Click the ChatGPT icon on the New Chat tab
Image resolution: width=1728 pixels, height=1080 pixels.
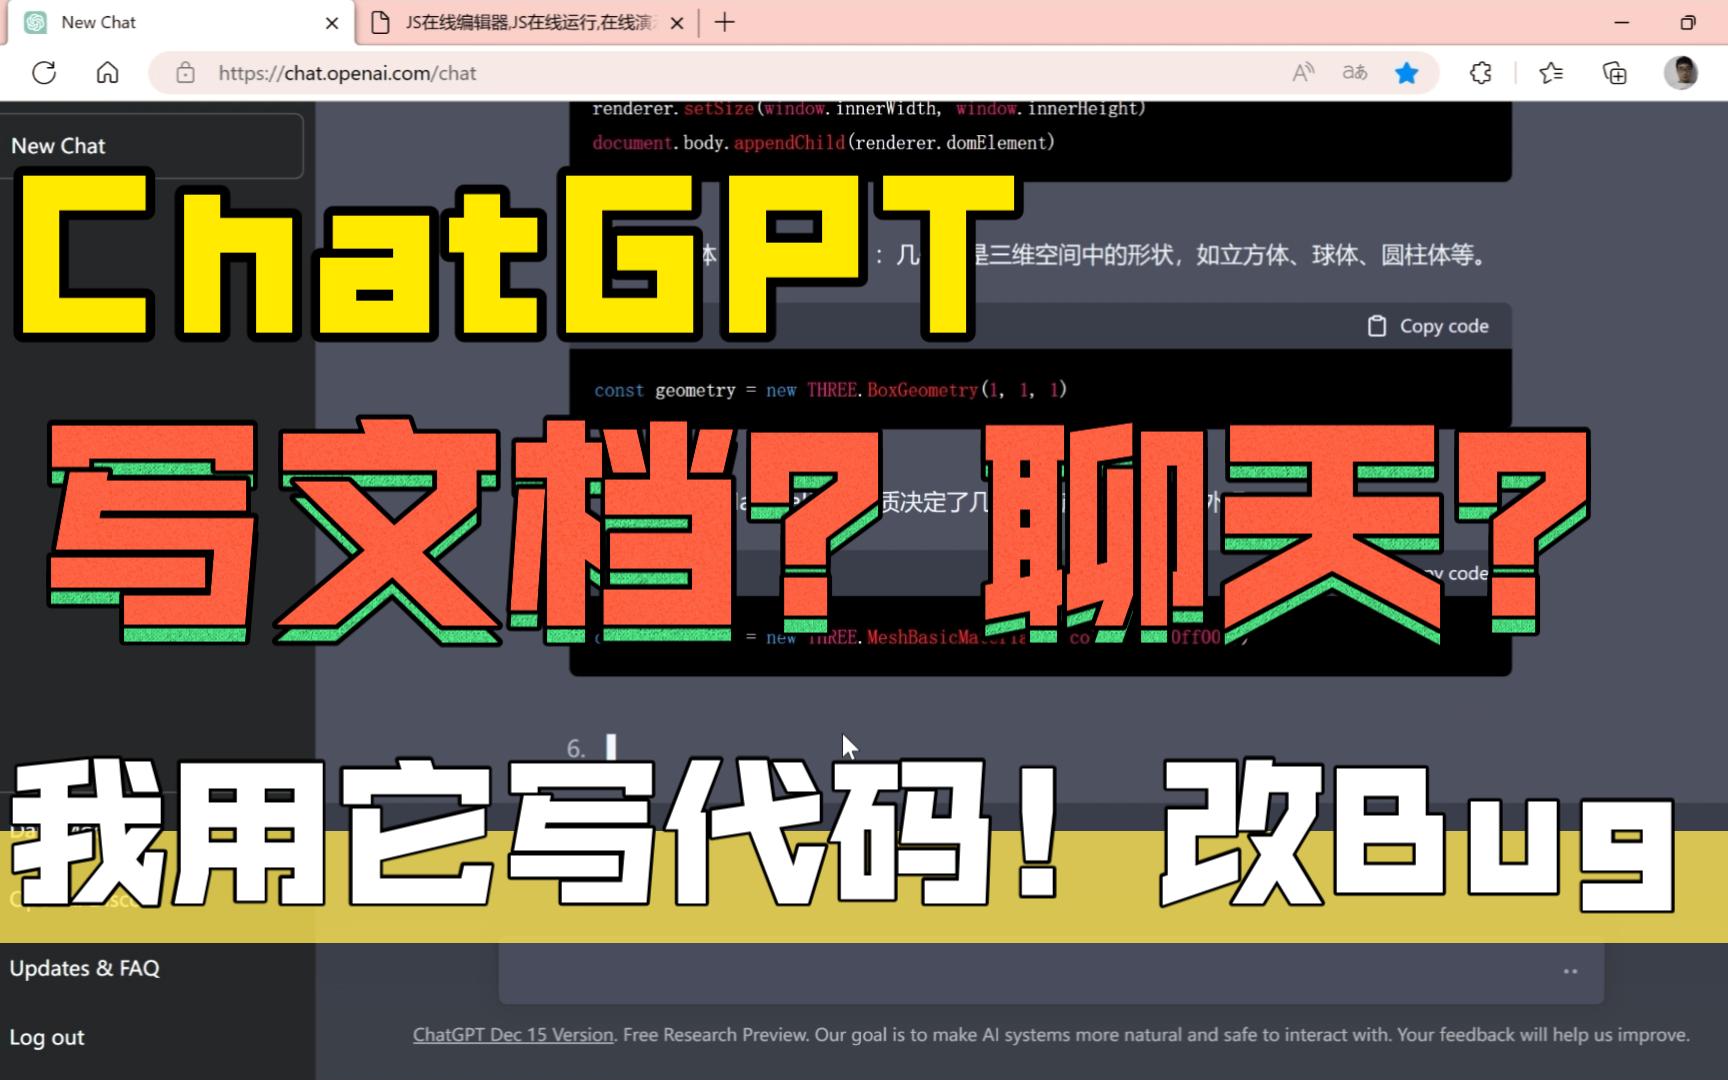[35, 22]
